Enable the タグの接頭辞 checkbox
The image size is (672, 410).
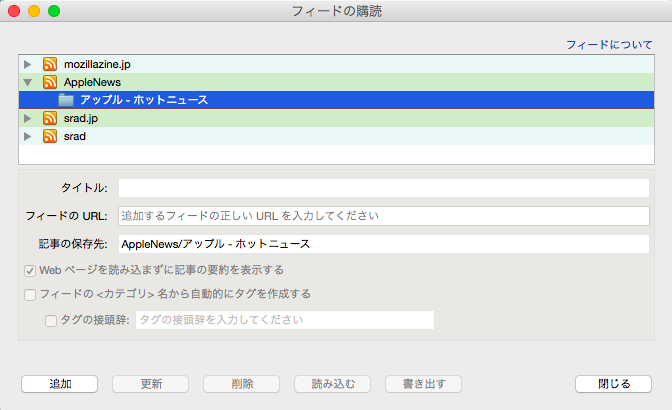click(51, 321)
